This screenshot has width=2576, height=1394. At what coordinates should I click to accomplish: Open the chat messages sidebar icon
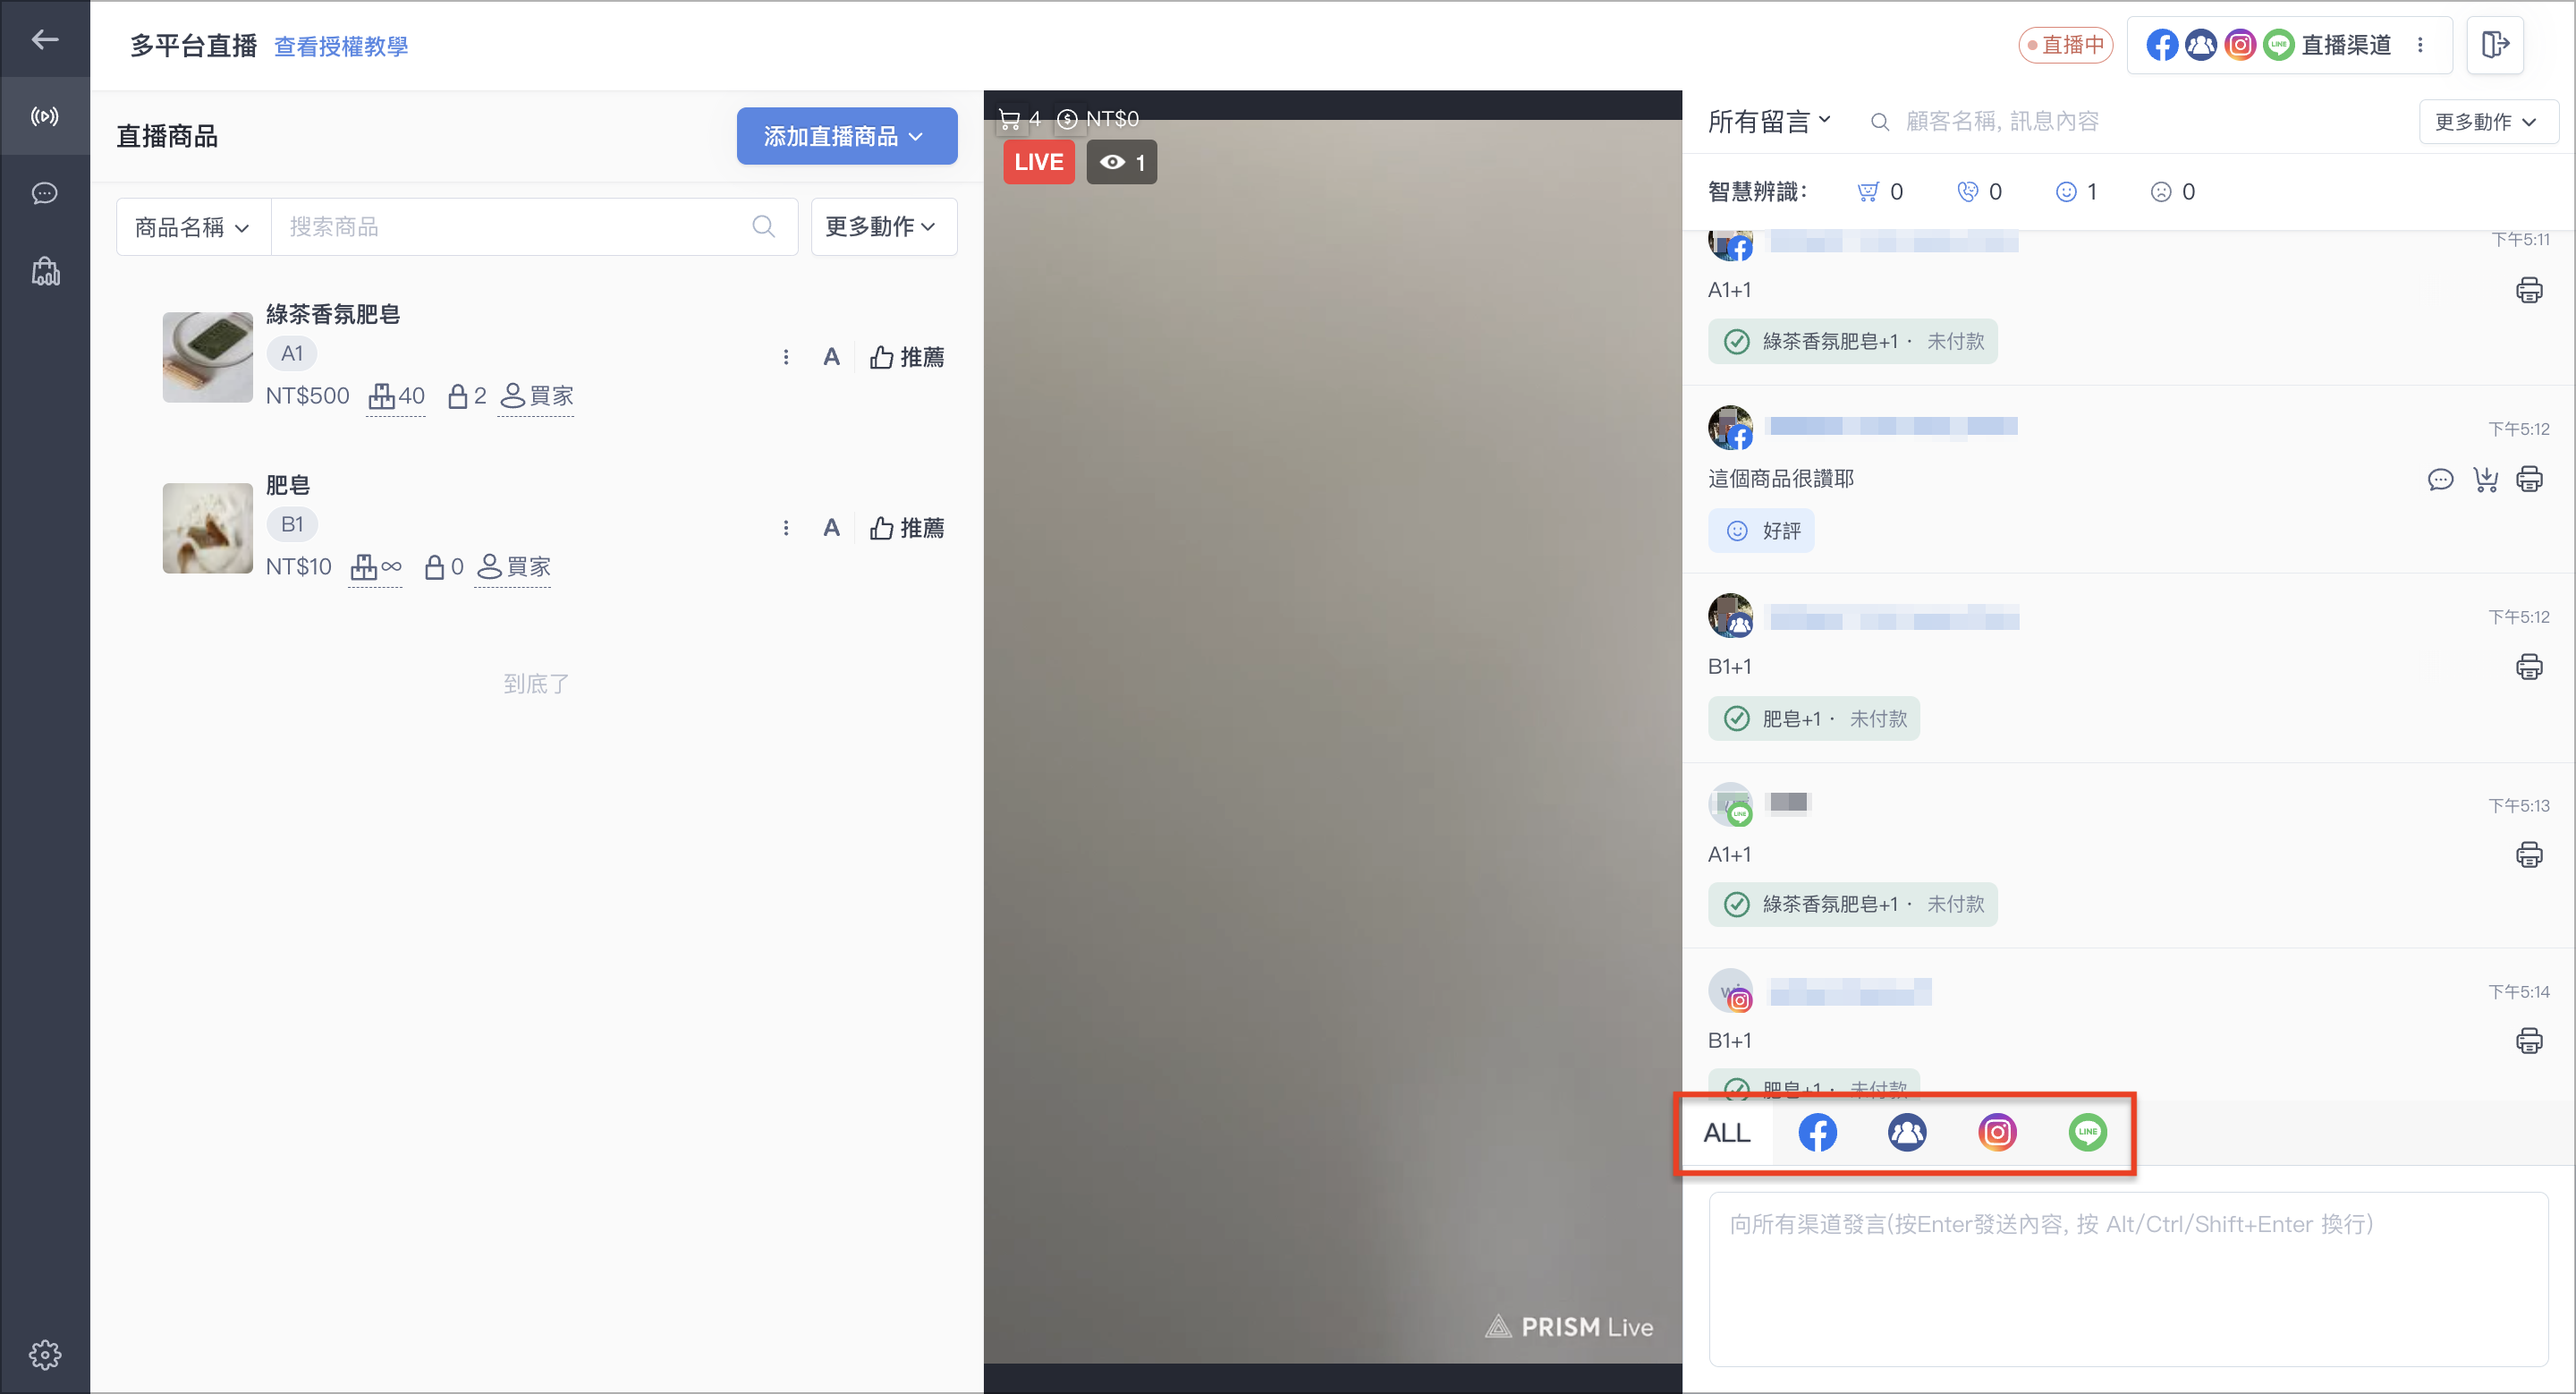click(44, 193)
